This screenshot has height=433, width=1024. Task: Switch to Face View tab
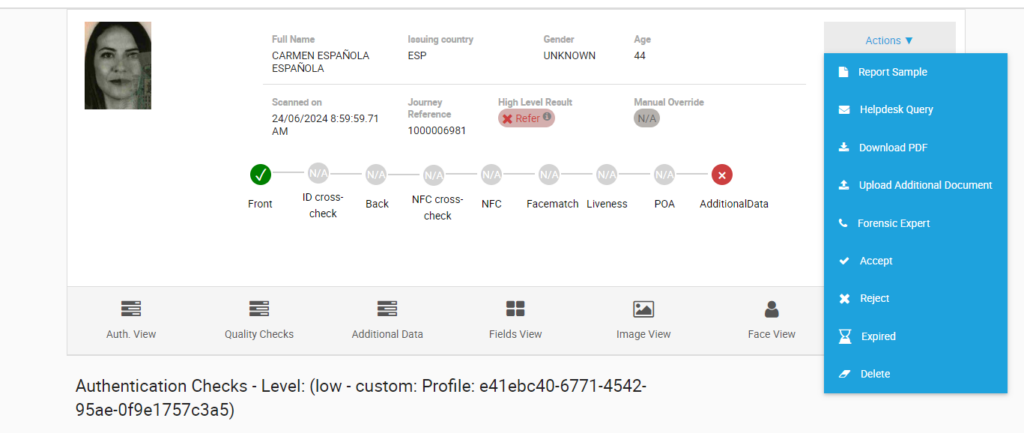tap(771, 320)
